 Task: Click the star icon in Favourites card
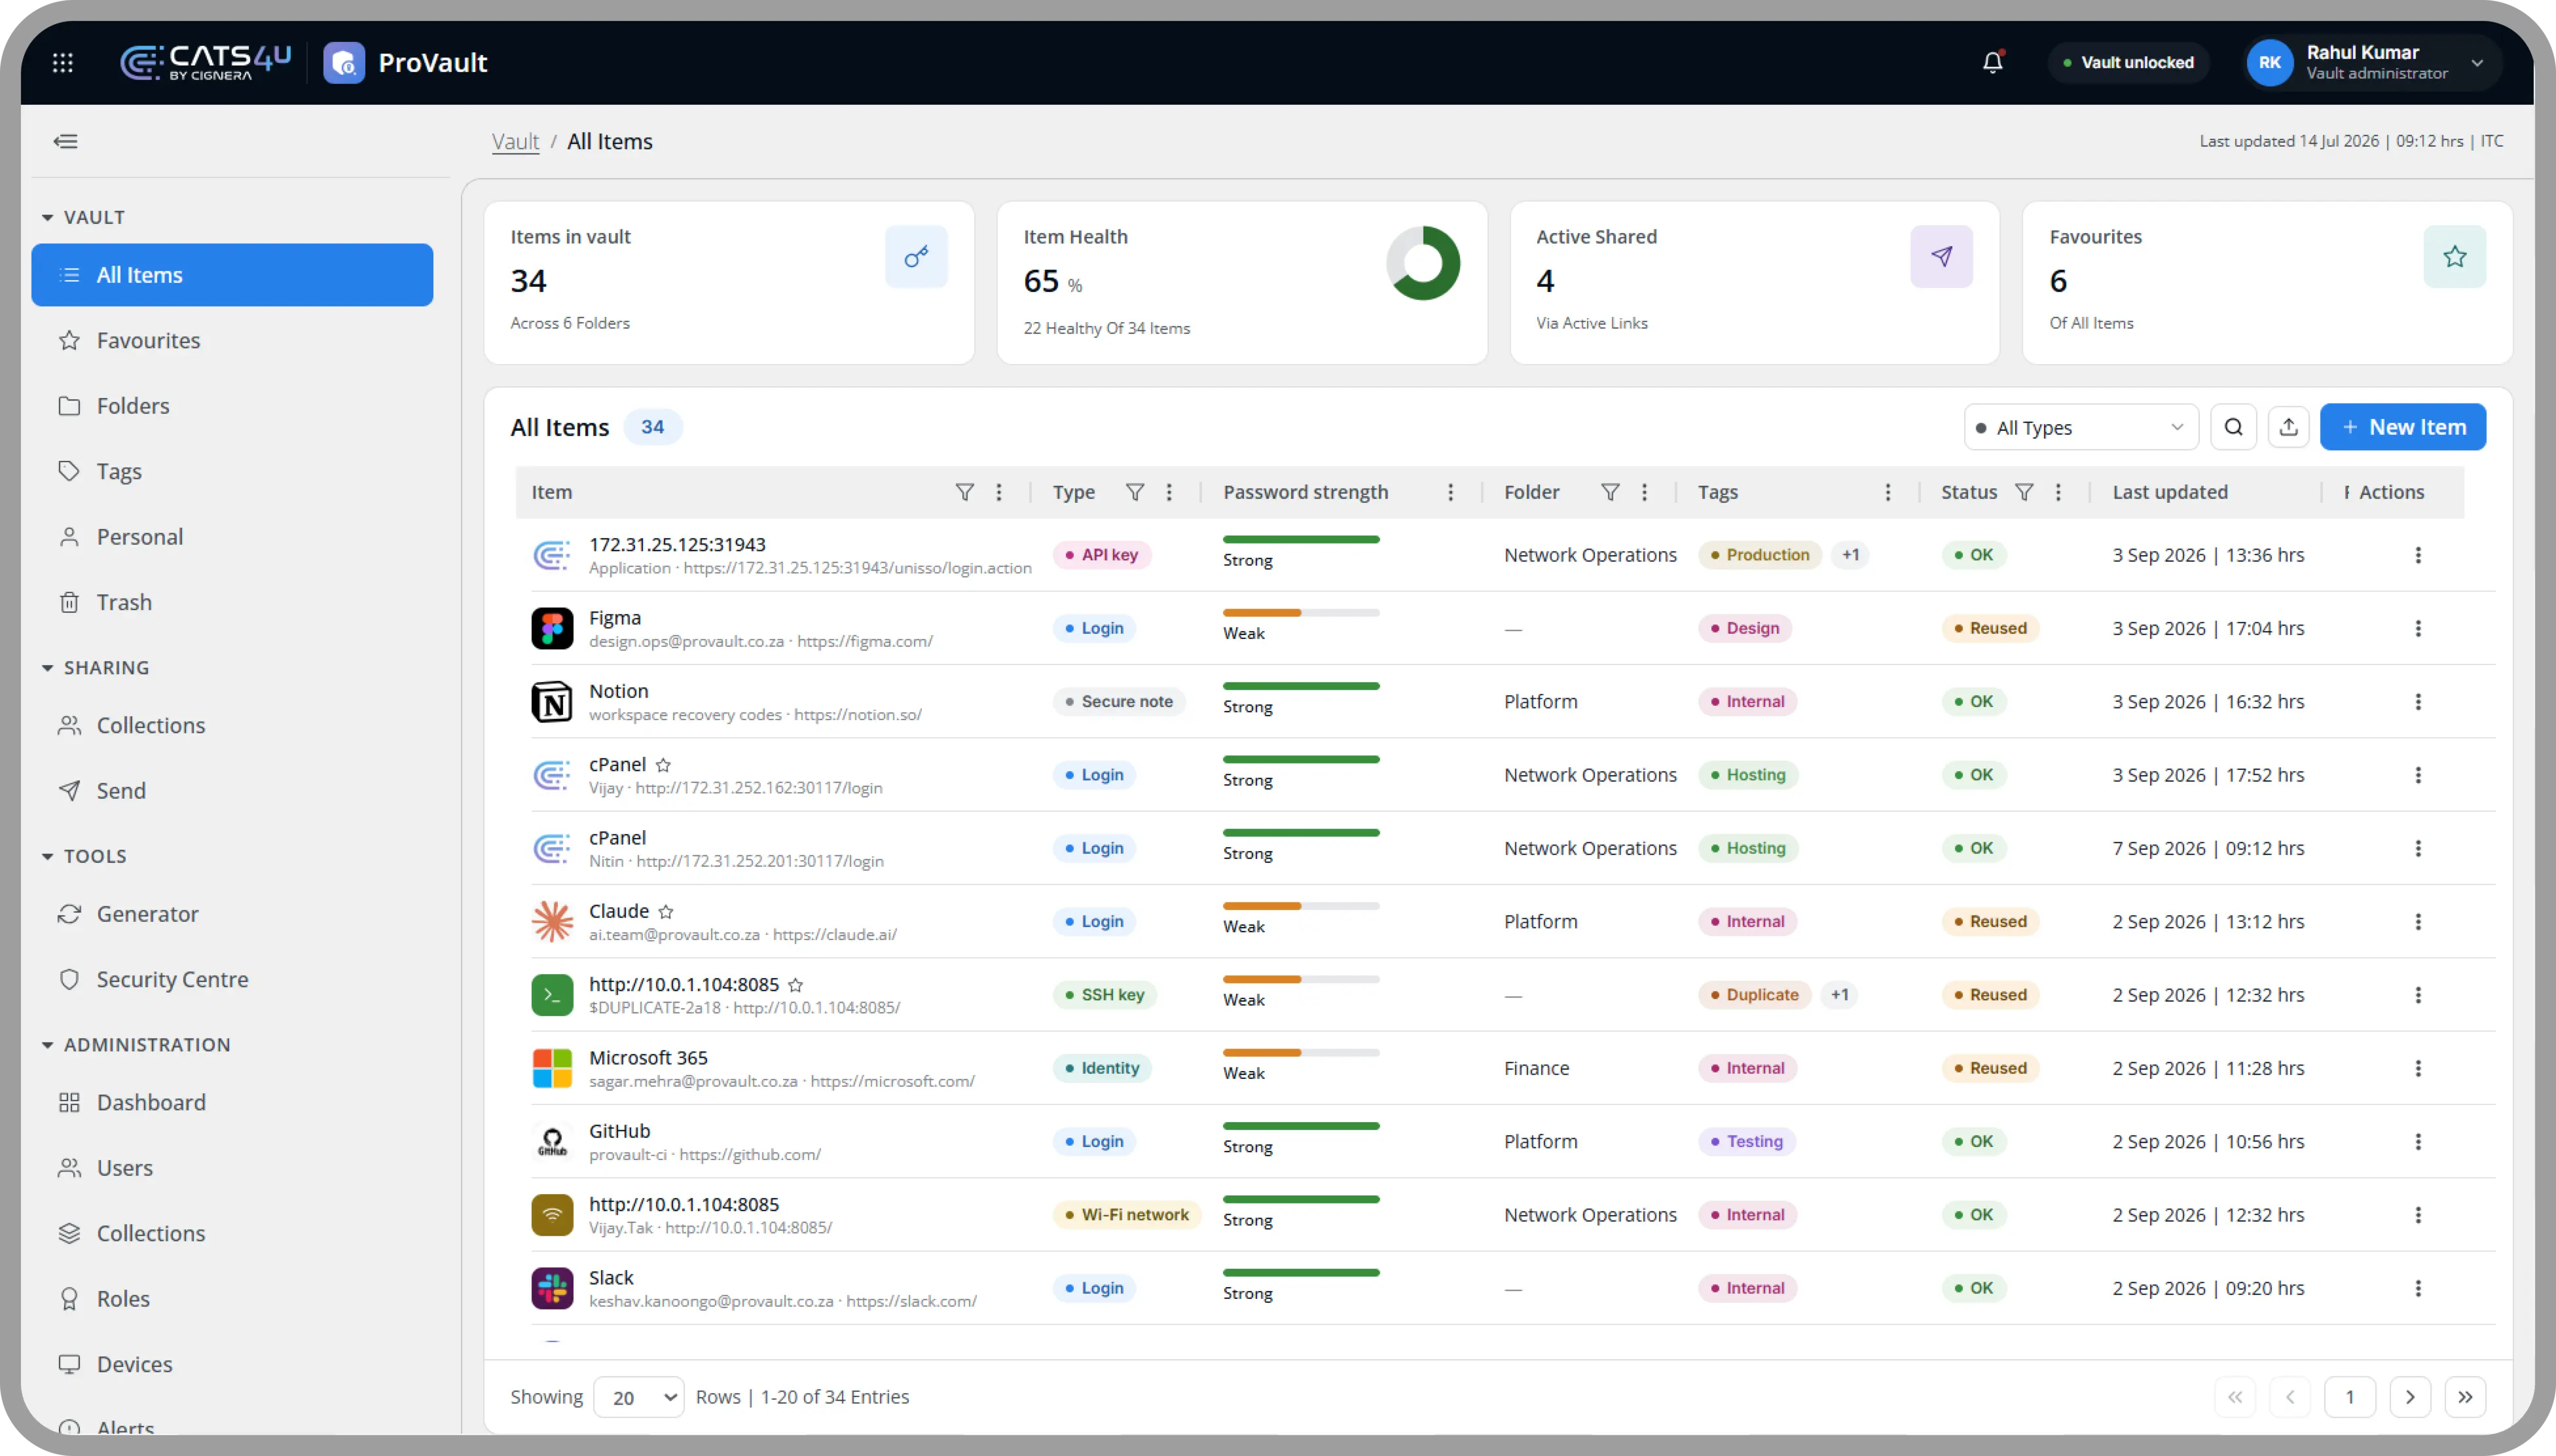coord(2454,257)
